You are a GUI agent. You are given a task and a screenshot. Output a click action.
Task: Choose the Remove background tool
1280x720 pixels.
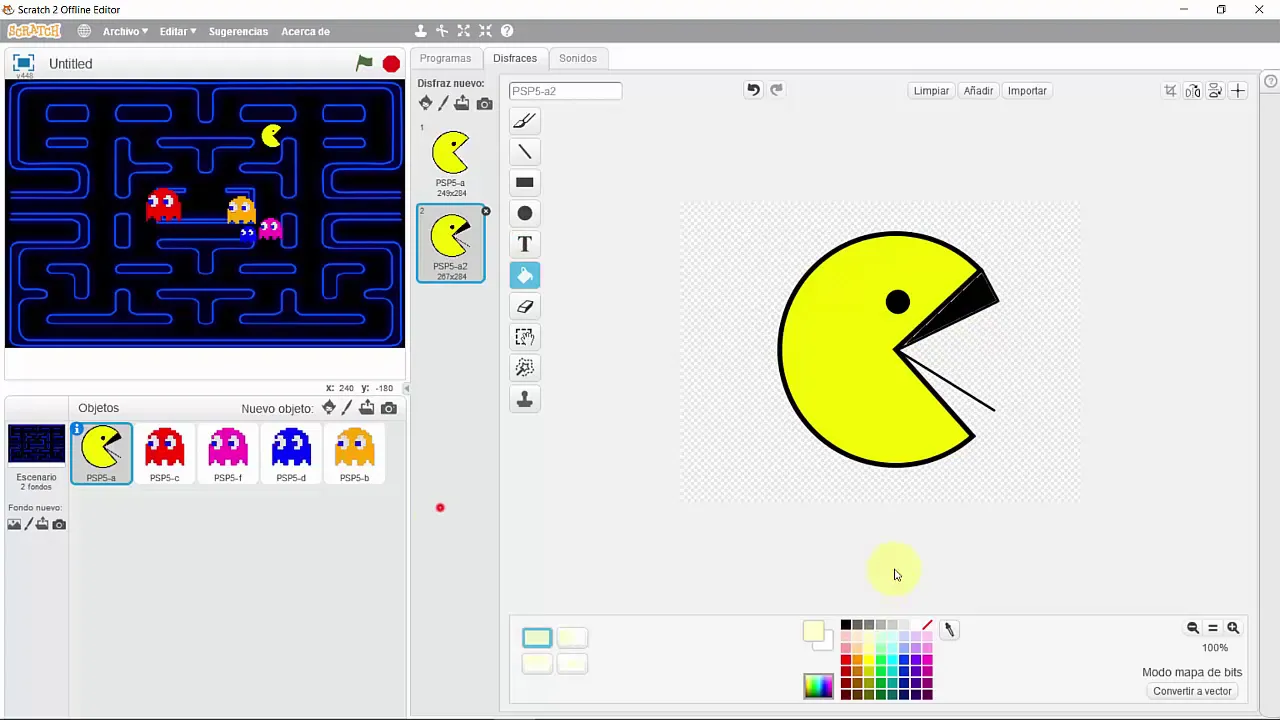click(x=524, y=368)
